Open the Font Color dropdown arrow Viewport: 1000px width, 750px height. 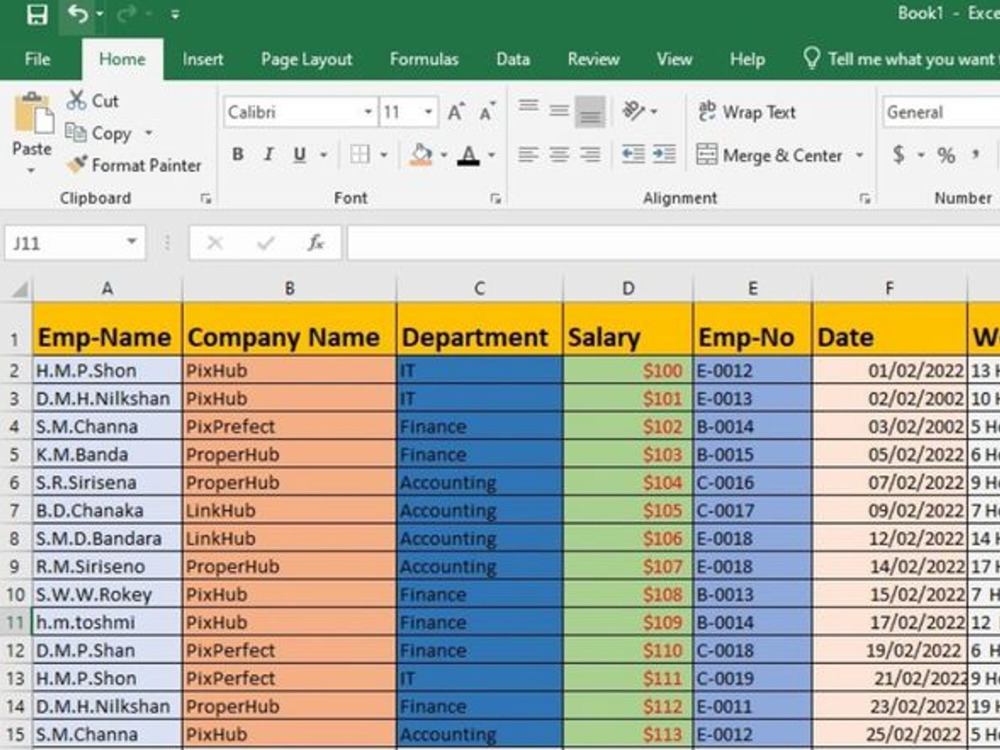(492, 155)
